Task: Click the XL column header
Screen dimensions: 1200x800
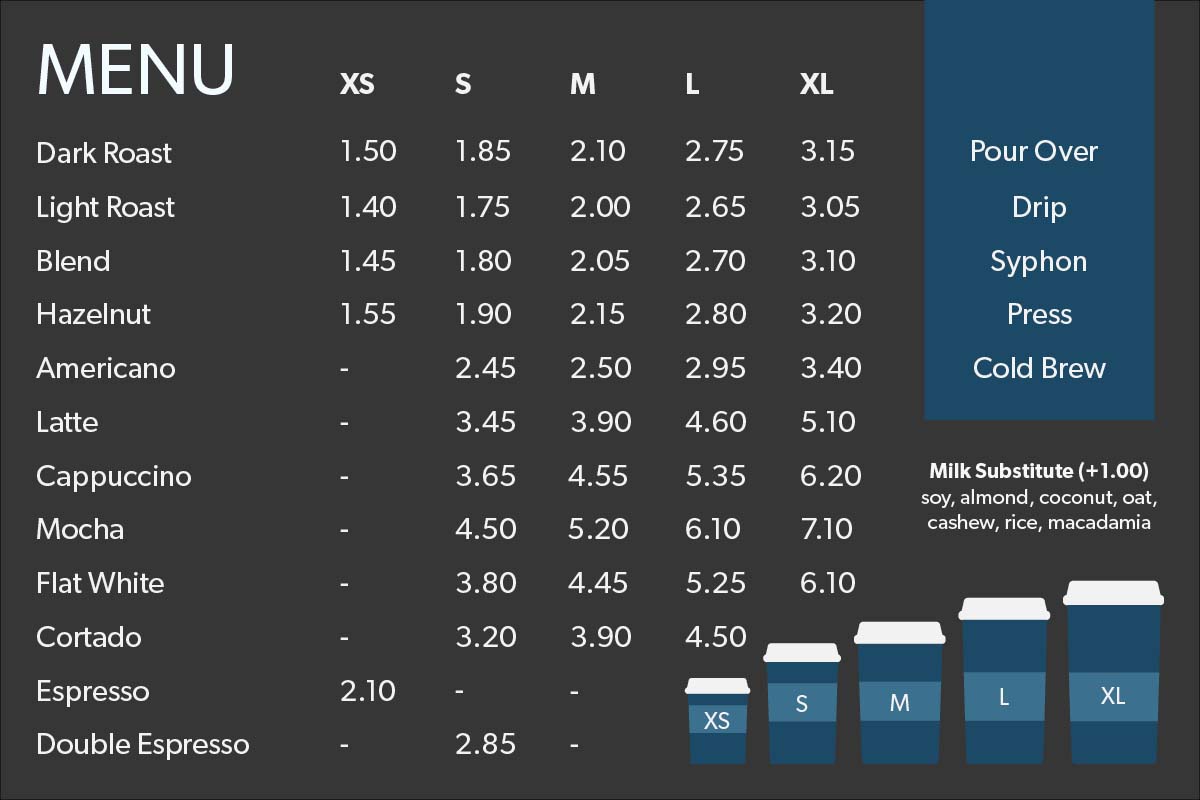Action: coord(816,85)
